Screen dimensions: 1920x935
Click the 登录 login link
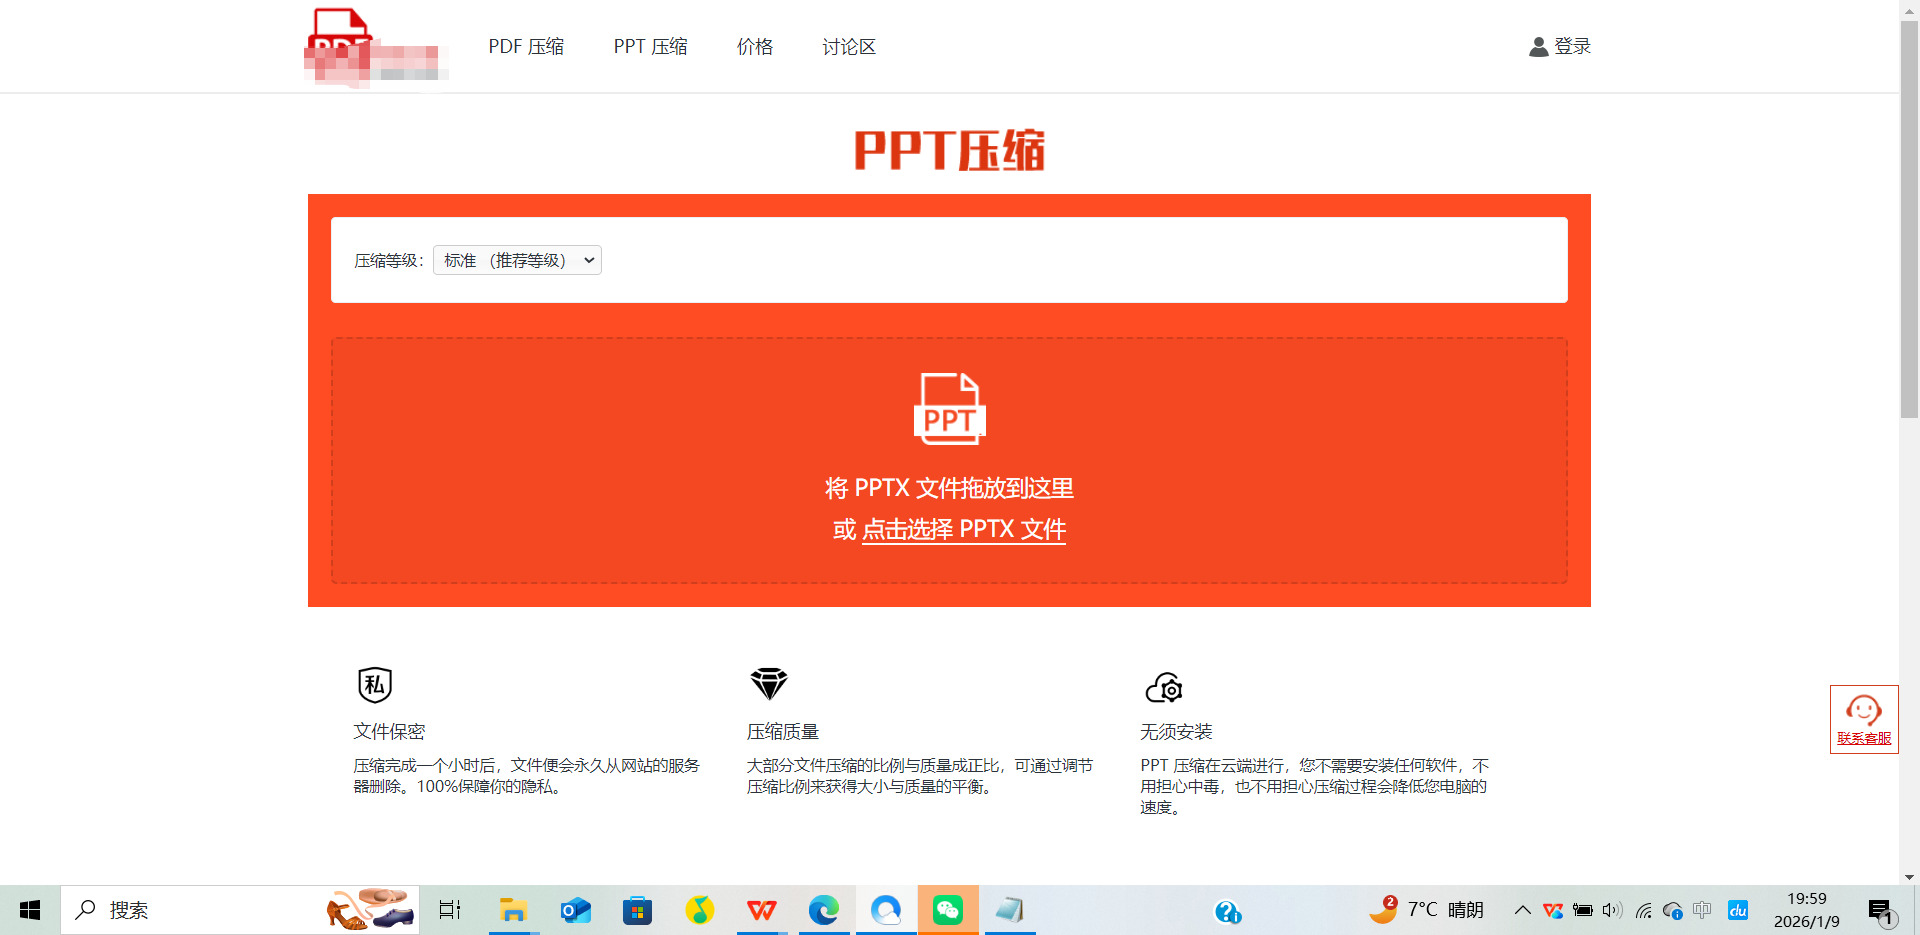(1572, 46)
